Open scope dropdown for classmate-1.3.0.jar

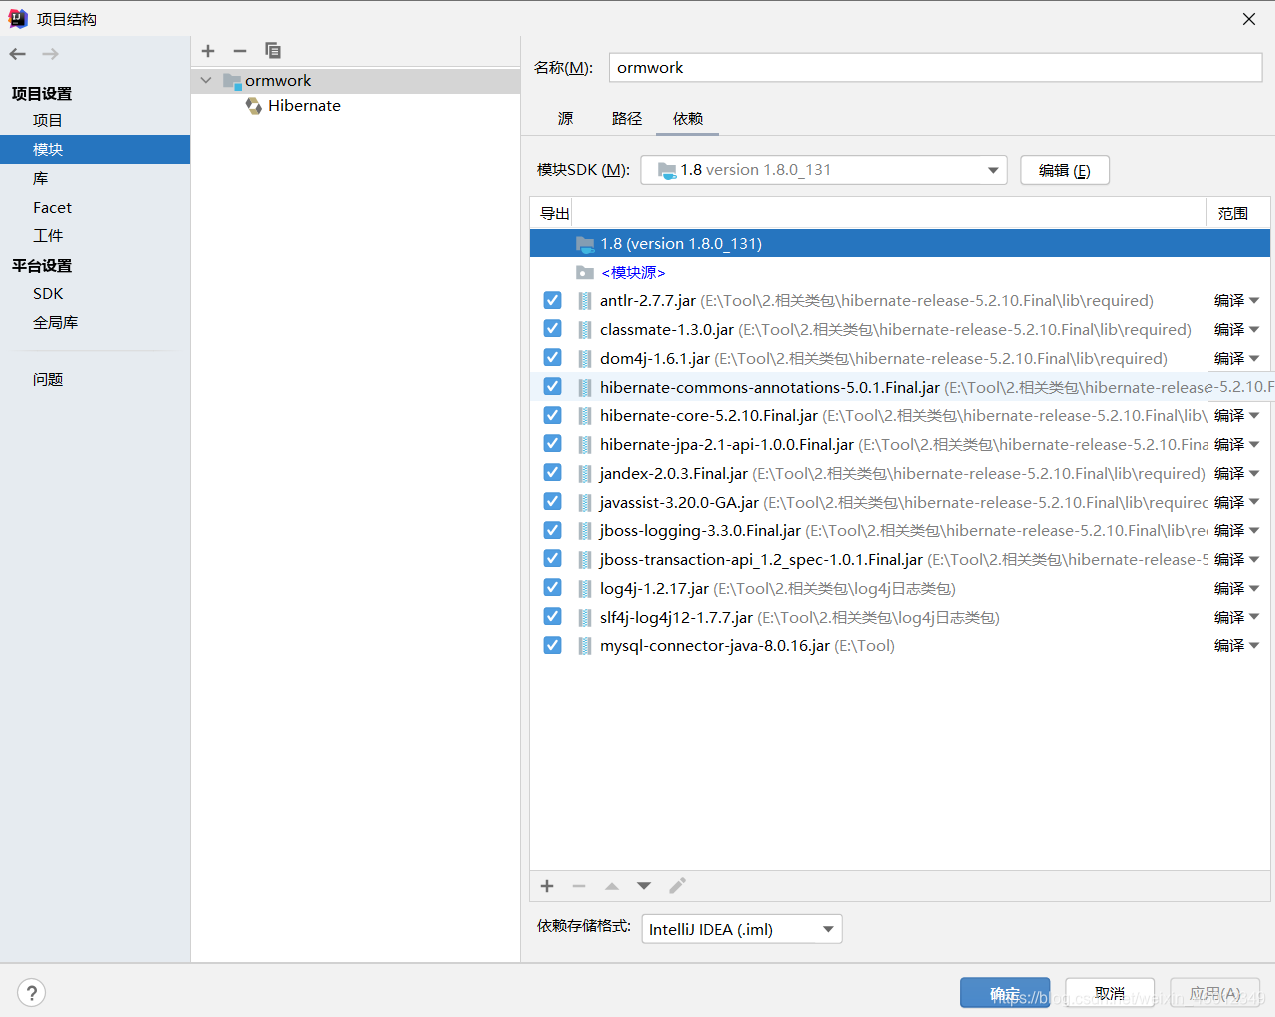click(1237, 329)
